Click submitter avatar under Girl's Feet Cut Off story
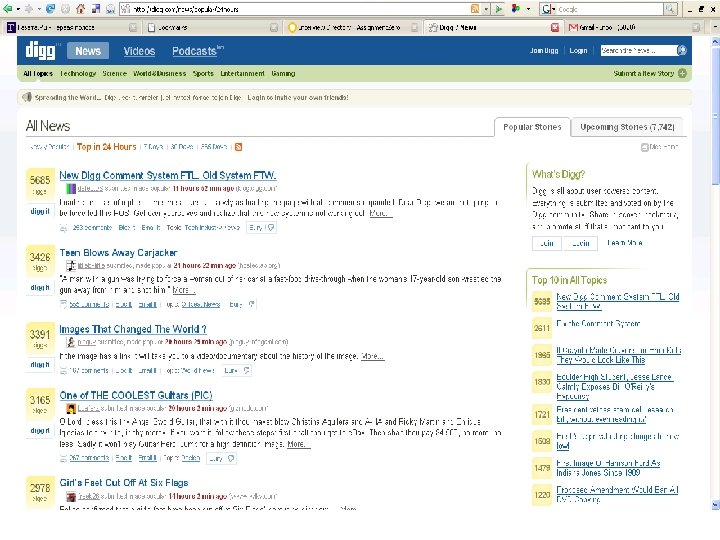Screen dimensions: 720x540 tap(71, 496)
